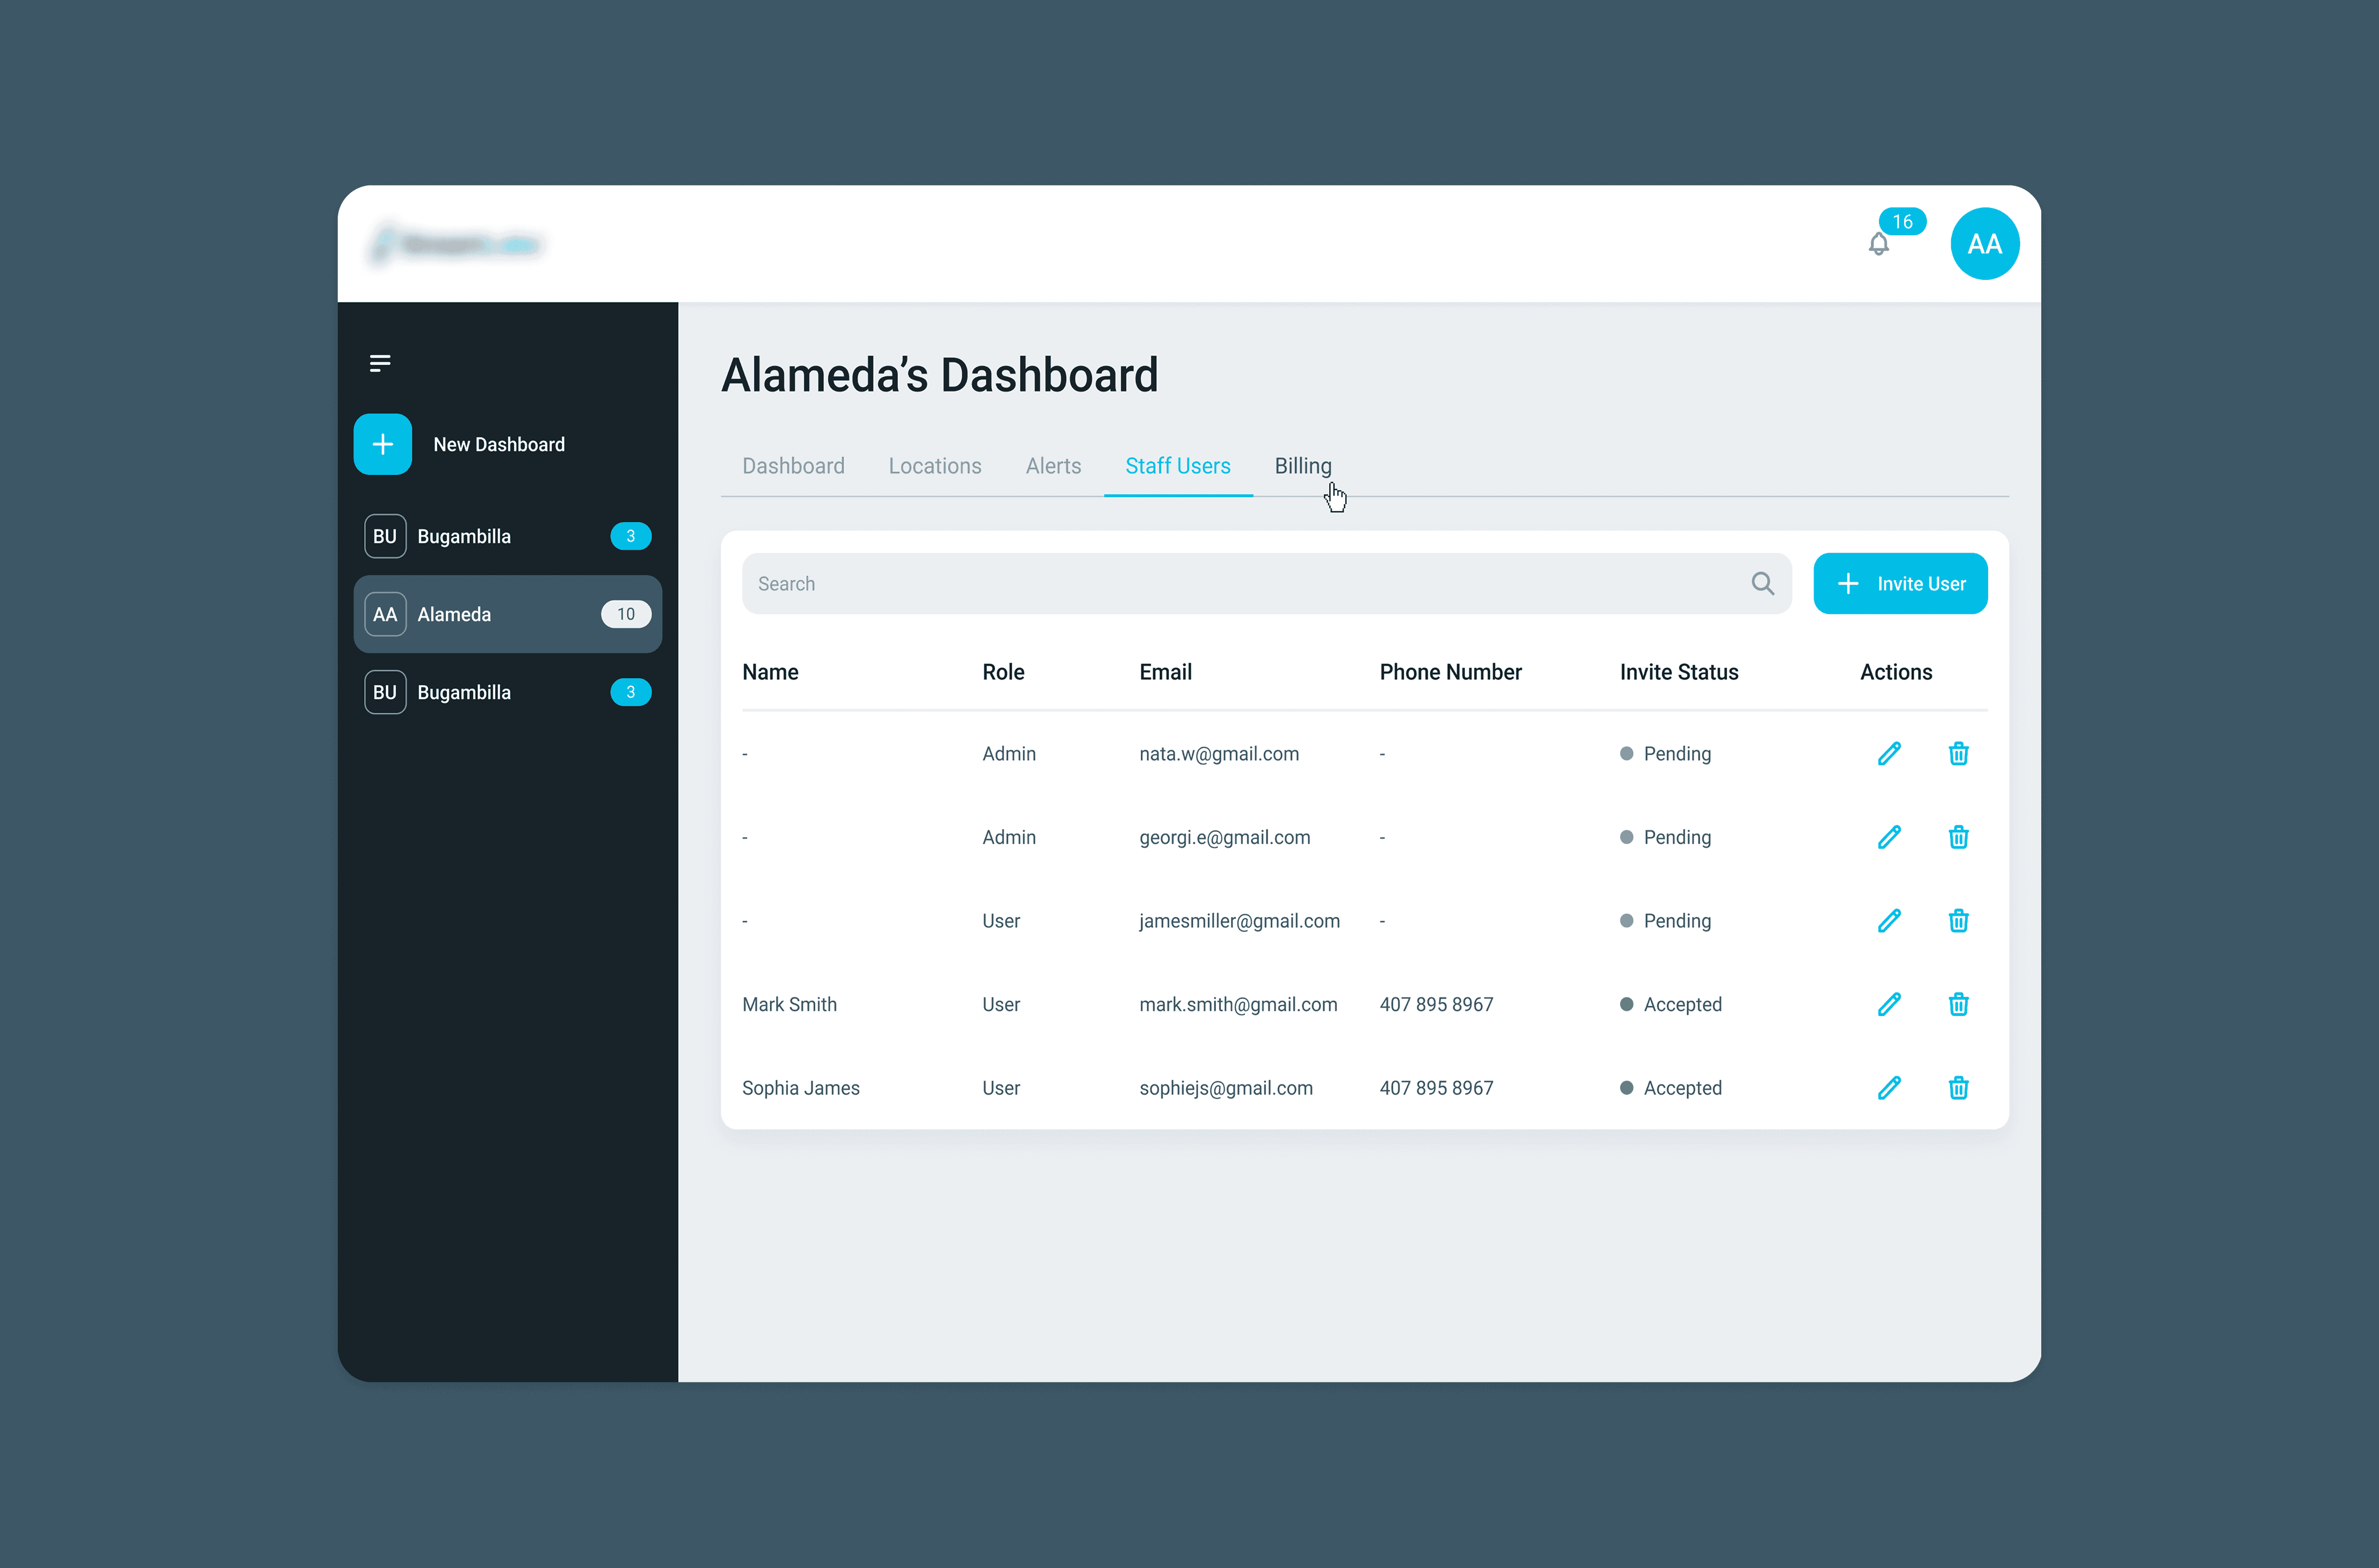Open the Dashboard tab
This screenshot has width=2379, height=1568.
(x=793, y=466)
